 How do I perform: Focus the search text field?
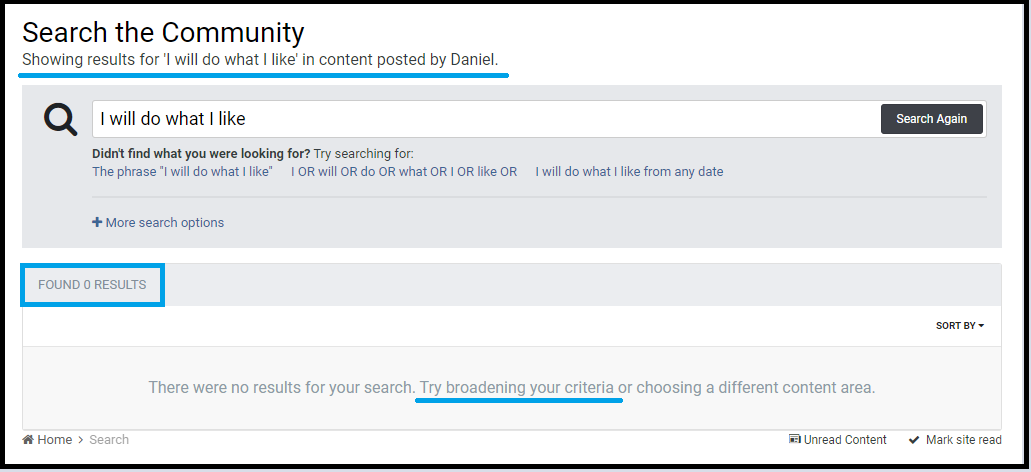(486, 119)
